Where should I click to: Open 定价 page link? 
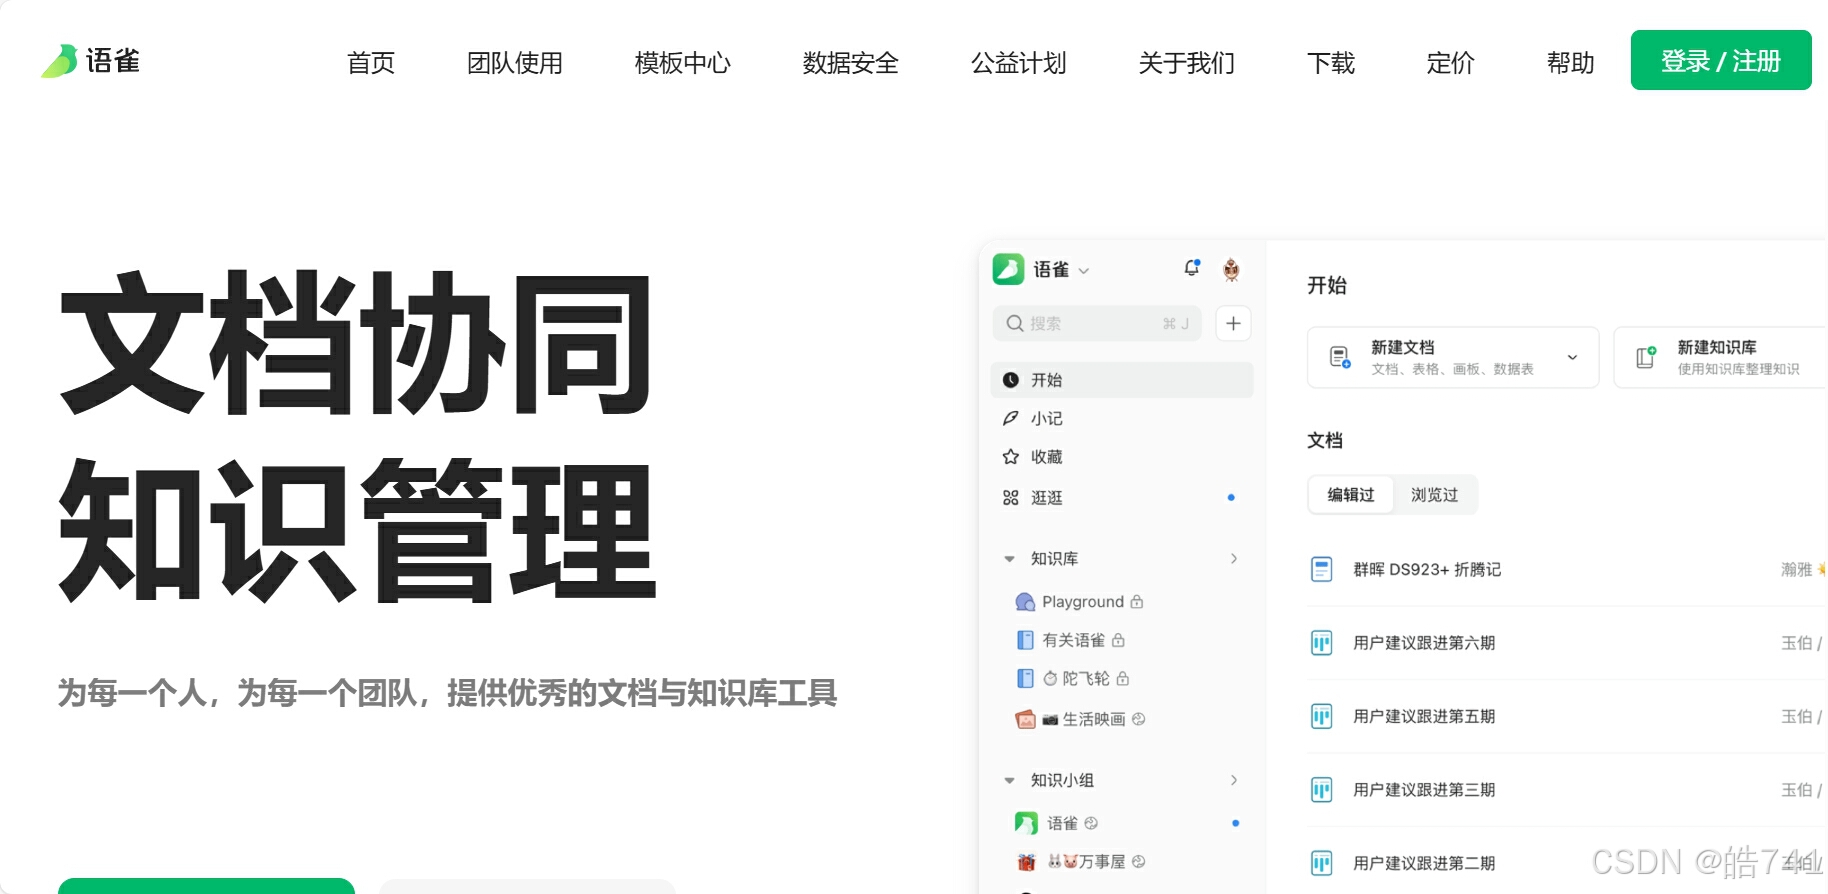pos(1451,63)
